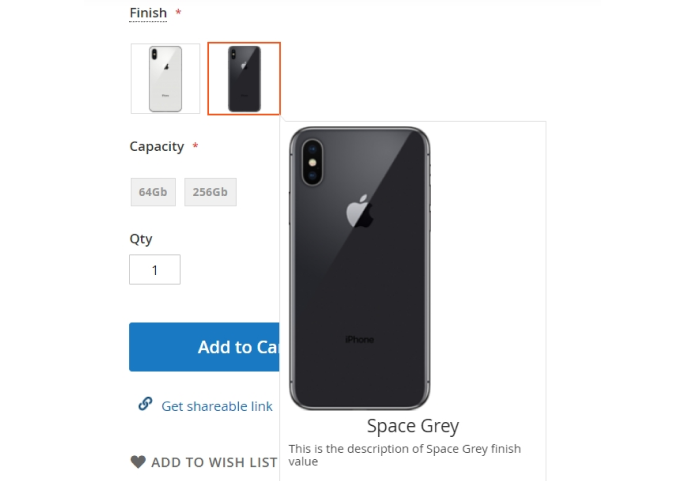Click the Qty input field
This screenshot has height=481, width=685.
pos(155,270)
